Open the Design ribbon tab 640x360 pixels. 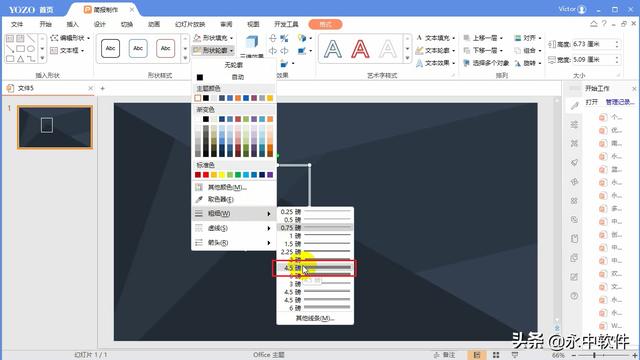tap(100, 24)
